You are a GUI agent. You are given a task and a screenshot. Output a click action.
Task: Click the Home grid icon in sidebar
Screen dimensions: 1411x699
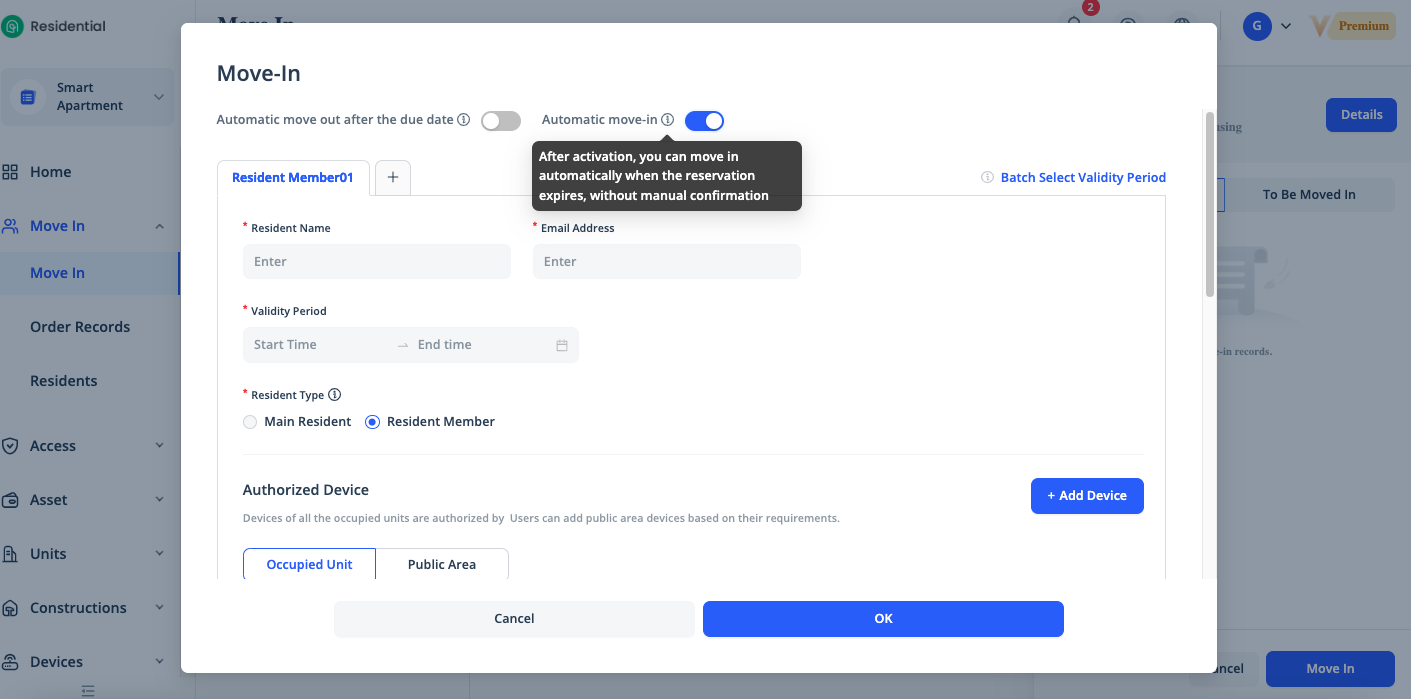[11, 172]
